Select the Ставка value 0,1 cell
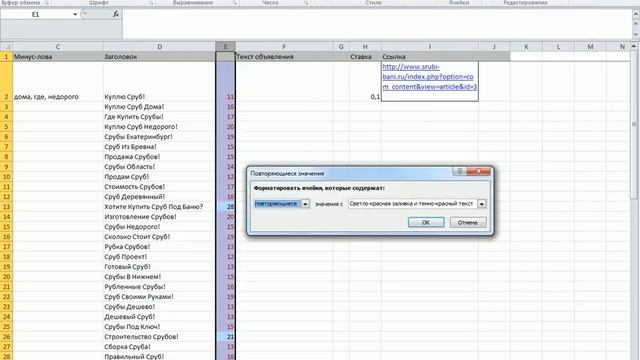 coord(365,82)
